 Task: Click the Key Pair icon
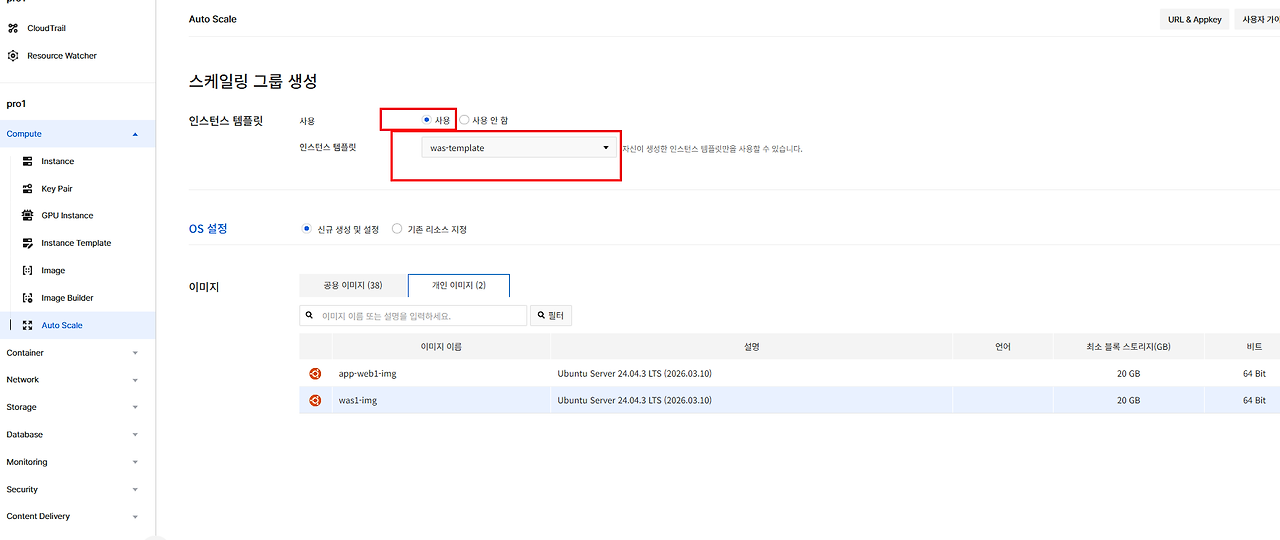click(28, 188)
